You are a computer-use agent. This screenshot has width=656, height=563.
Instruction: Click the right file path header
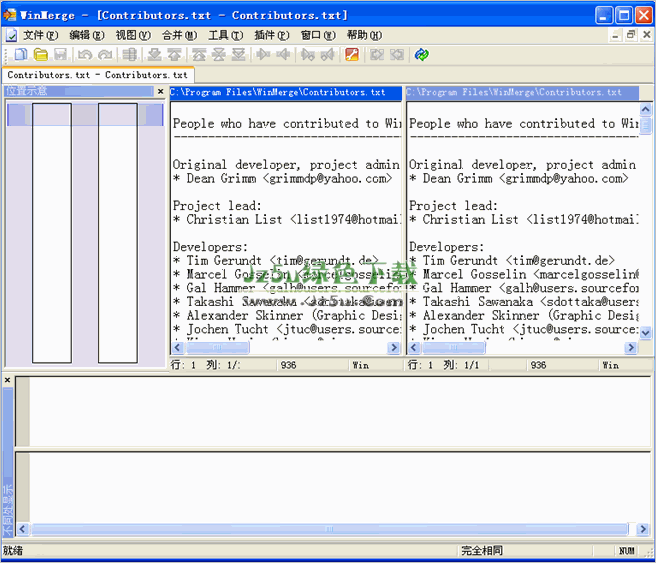522,92
